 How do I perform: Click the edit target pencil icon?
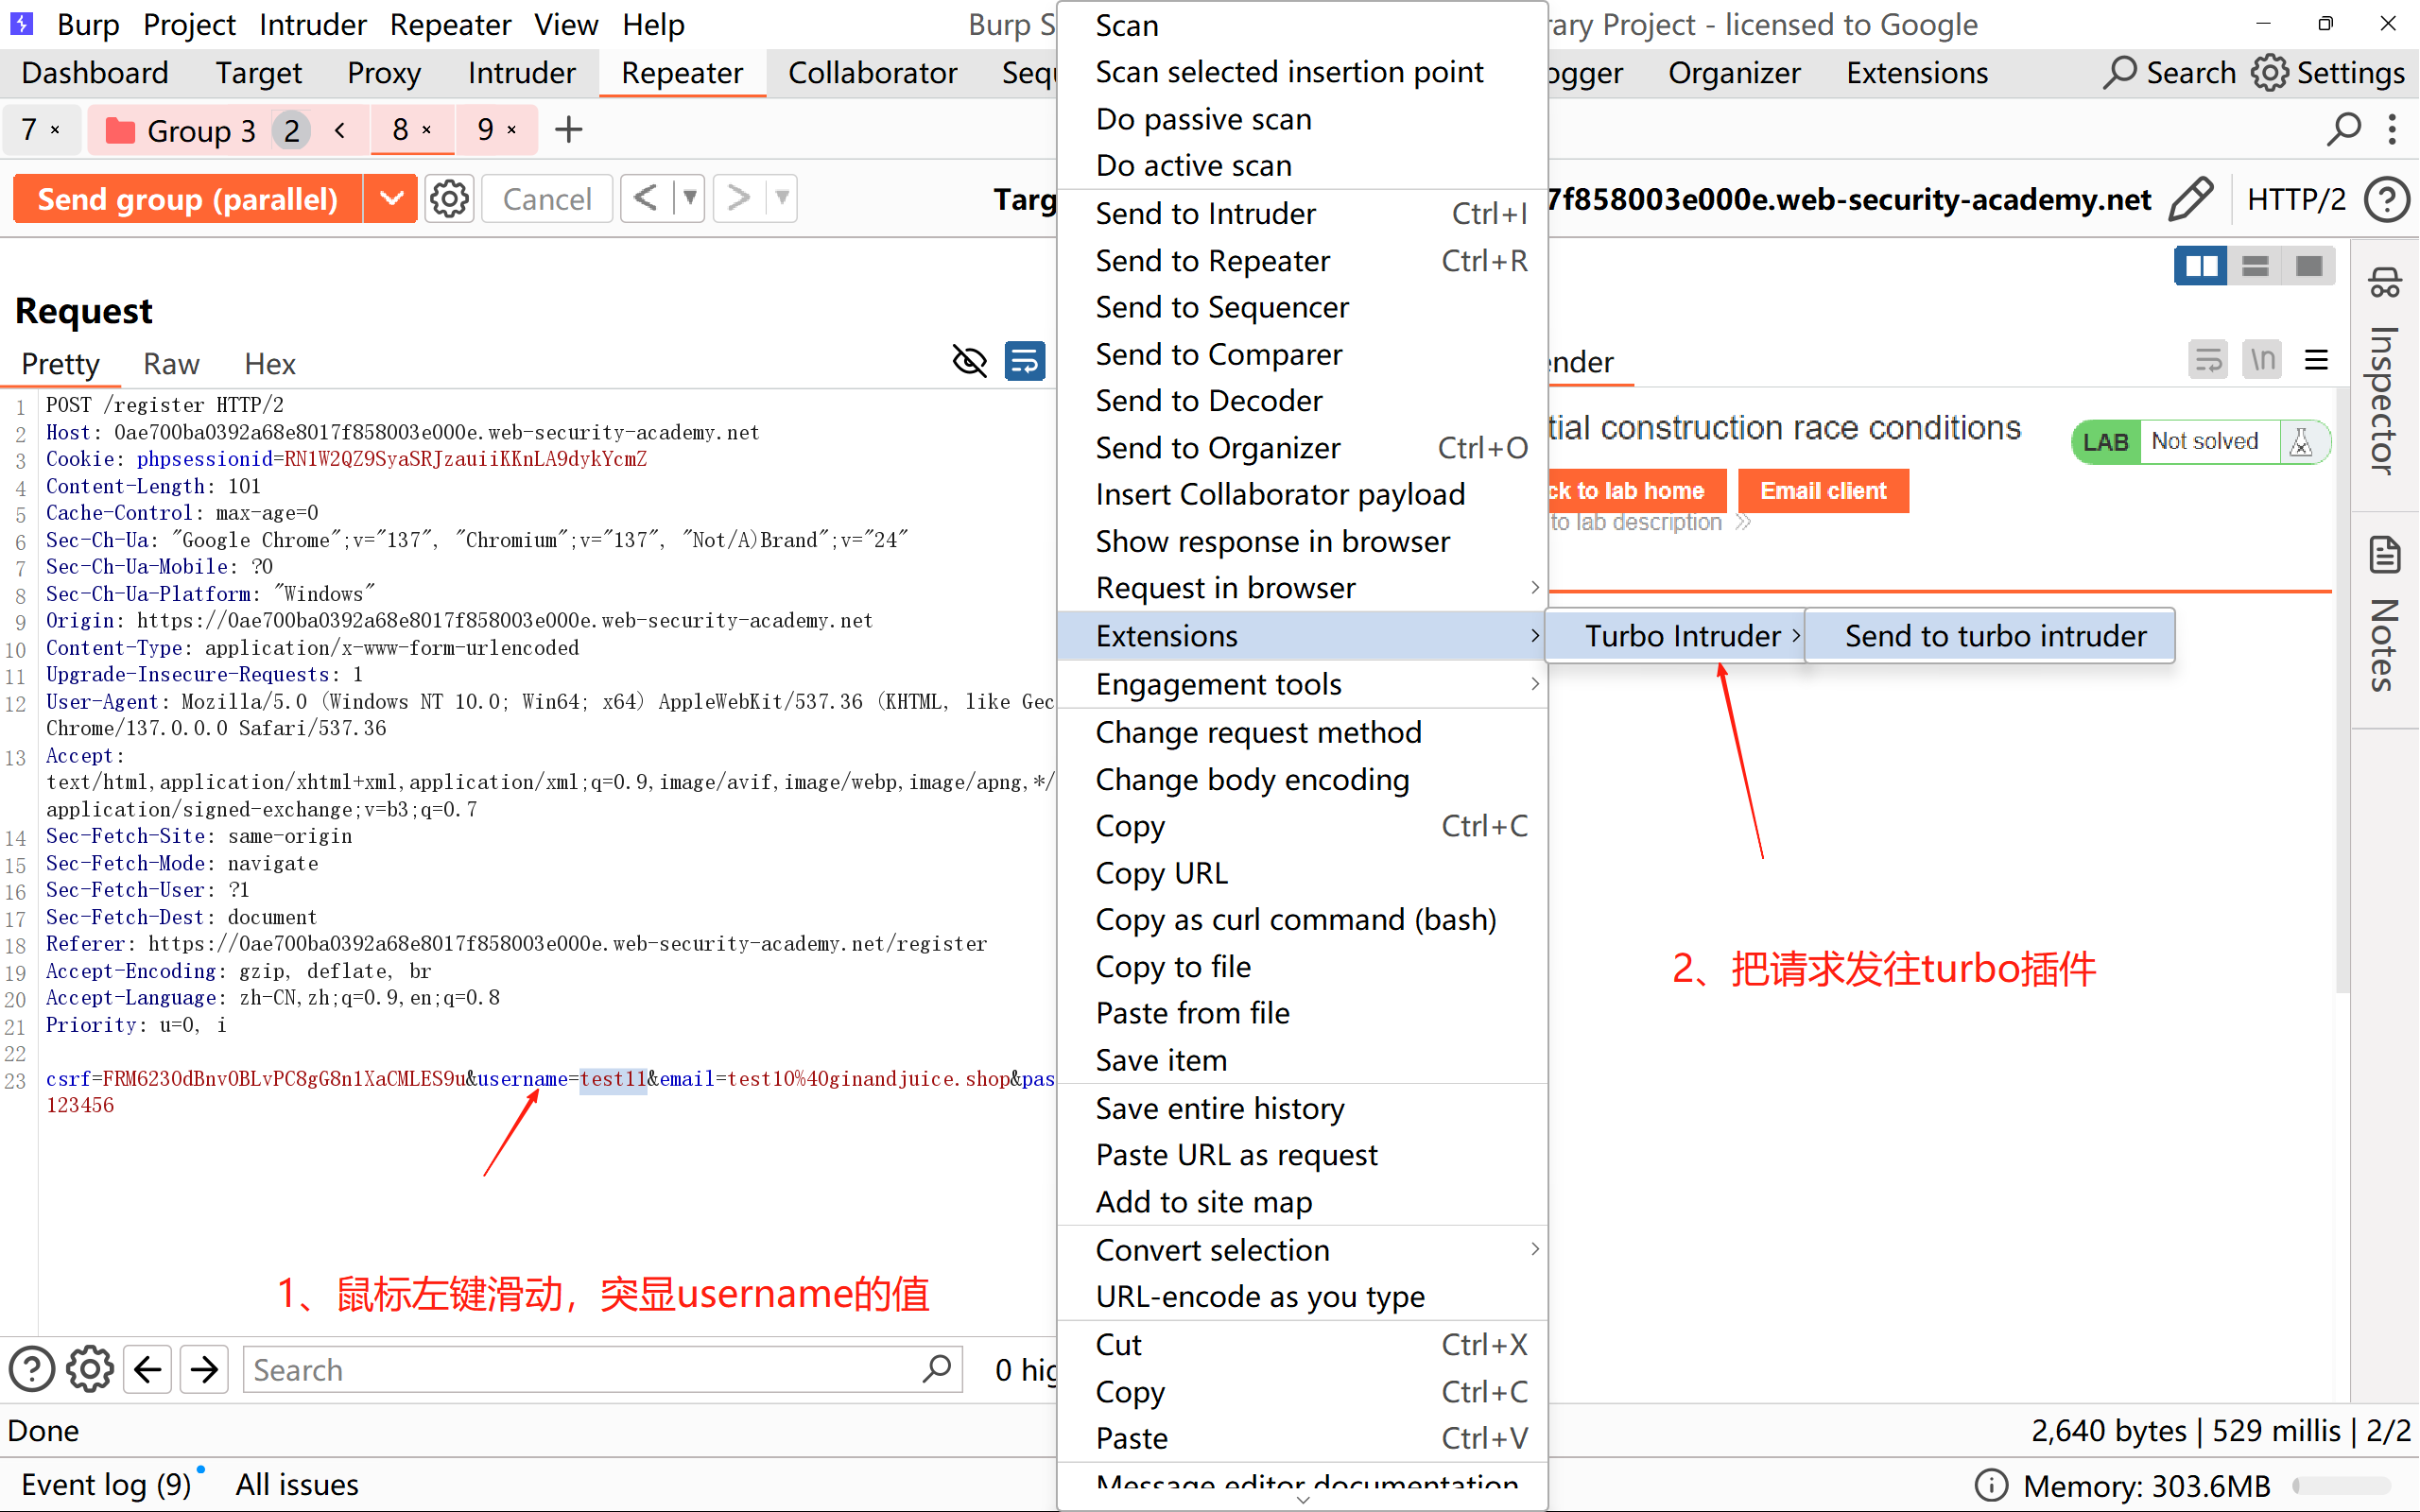point(2190,199)
